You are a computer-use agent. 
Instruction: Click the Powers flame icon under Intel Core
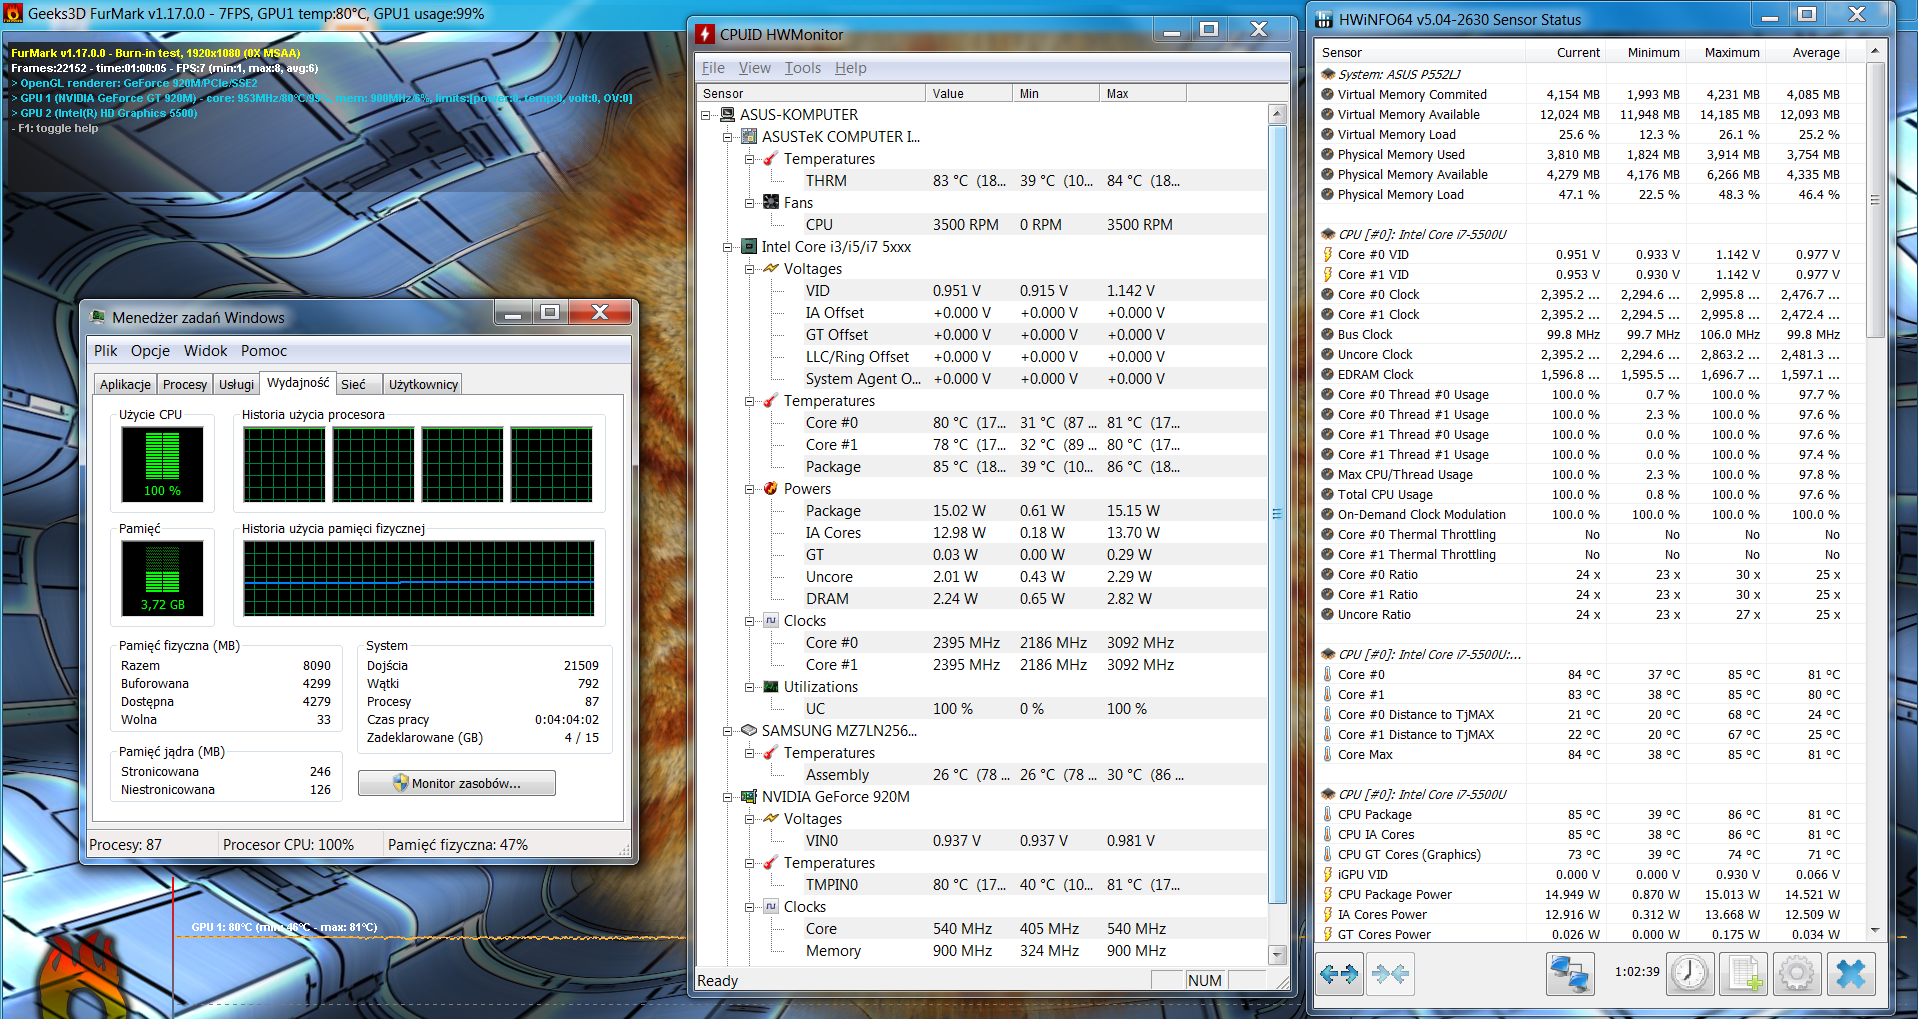771,488
